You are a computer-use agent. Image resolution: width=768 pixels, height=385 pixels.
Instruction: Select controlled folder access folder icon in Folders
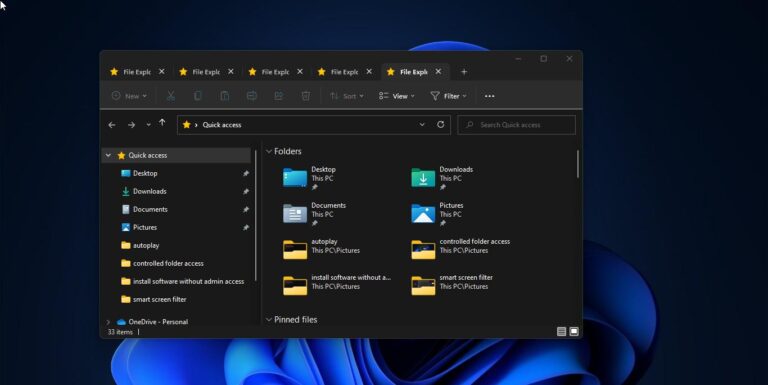[423, 249]
